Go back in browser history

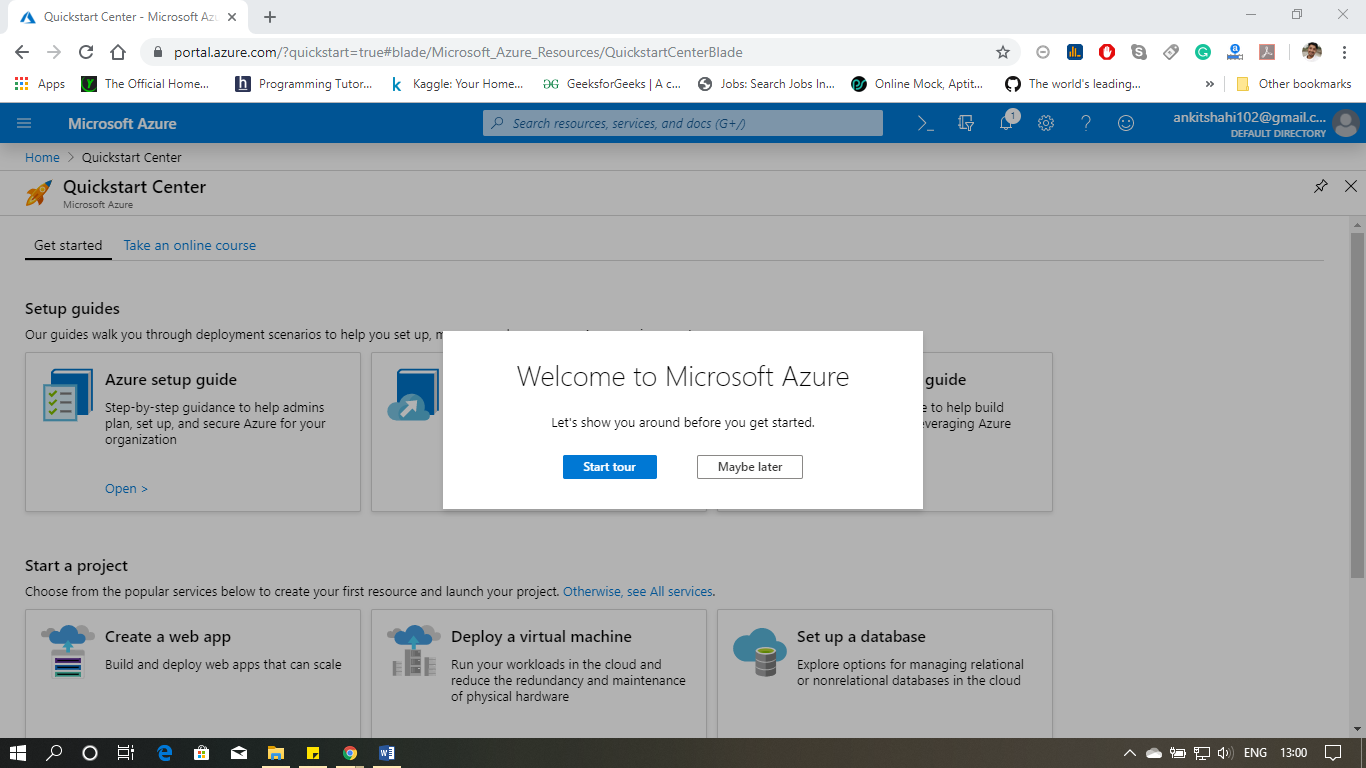point(22,52)
